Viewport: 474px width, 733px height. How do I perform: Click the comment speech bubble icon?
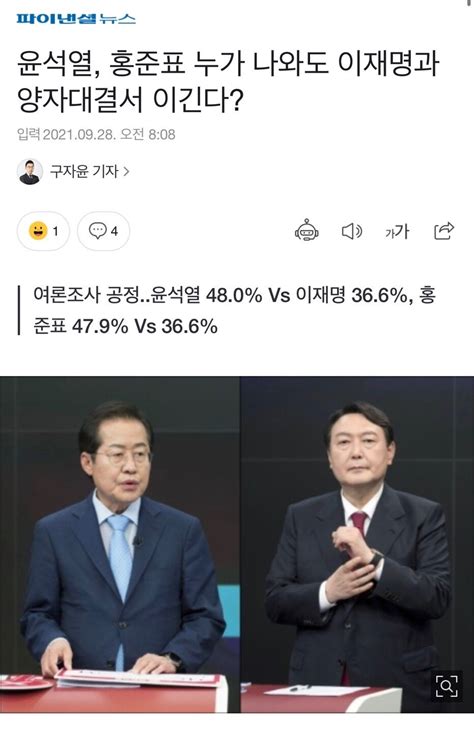click(98, 230)
